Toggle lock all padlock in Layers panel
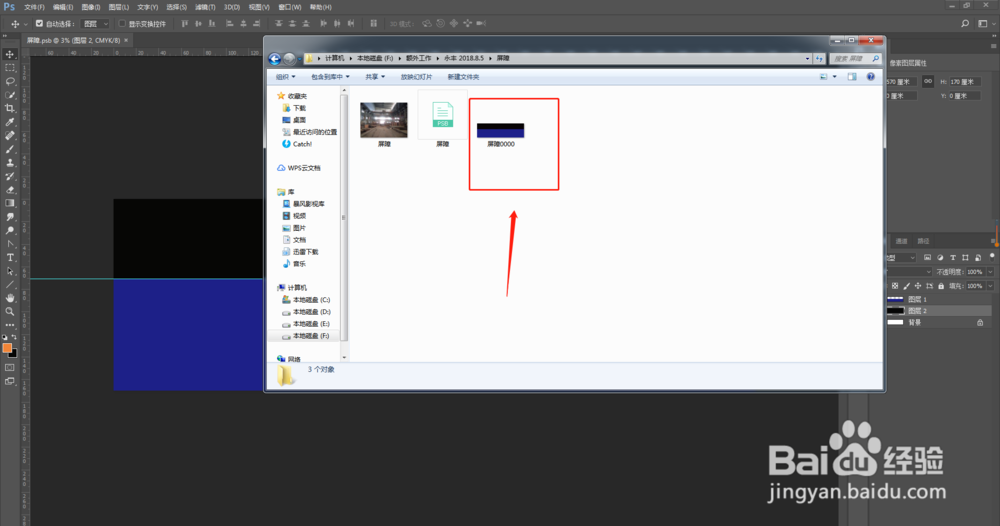This screenshot has width=1000, height=526. (x=941, y=286)
